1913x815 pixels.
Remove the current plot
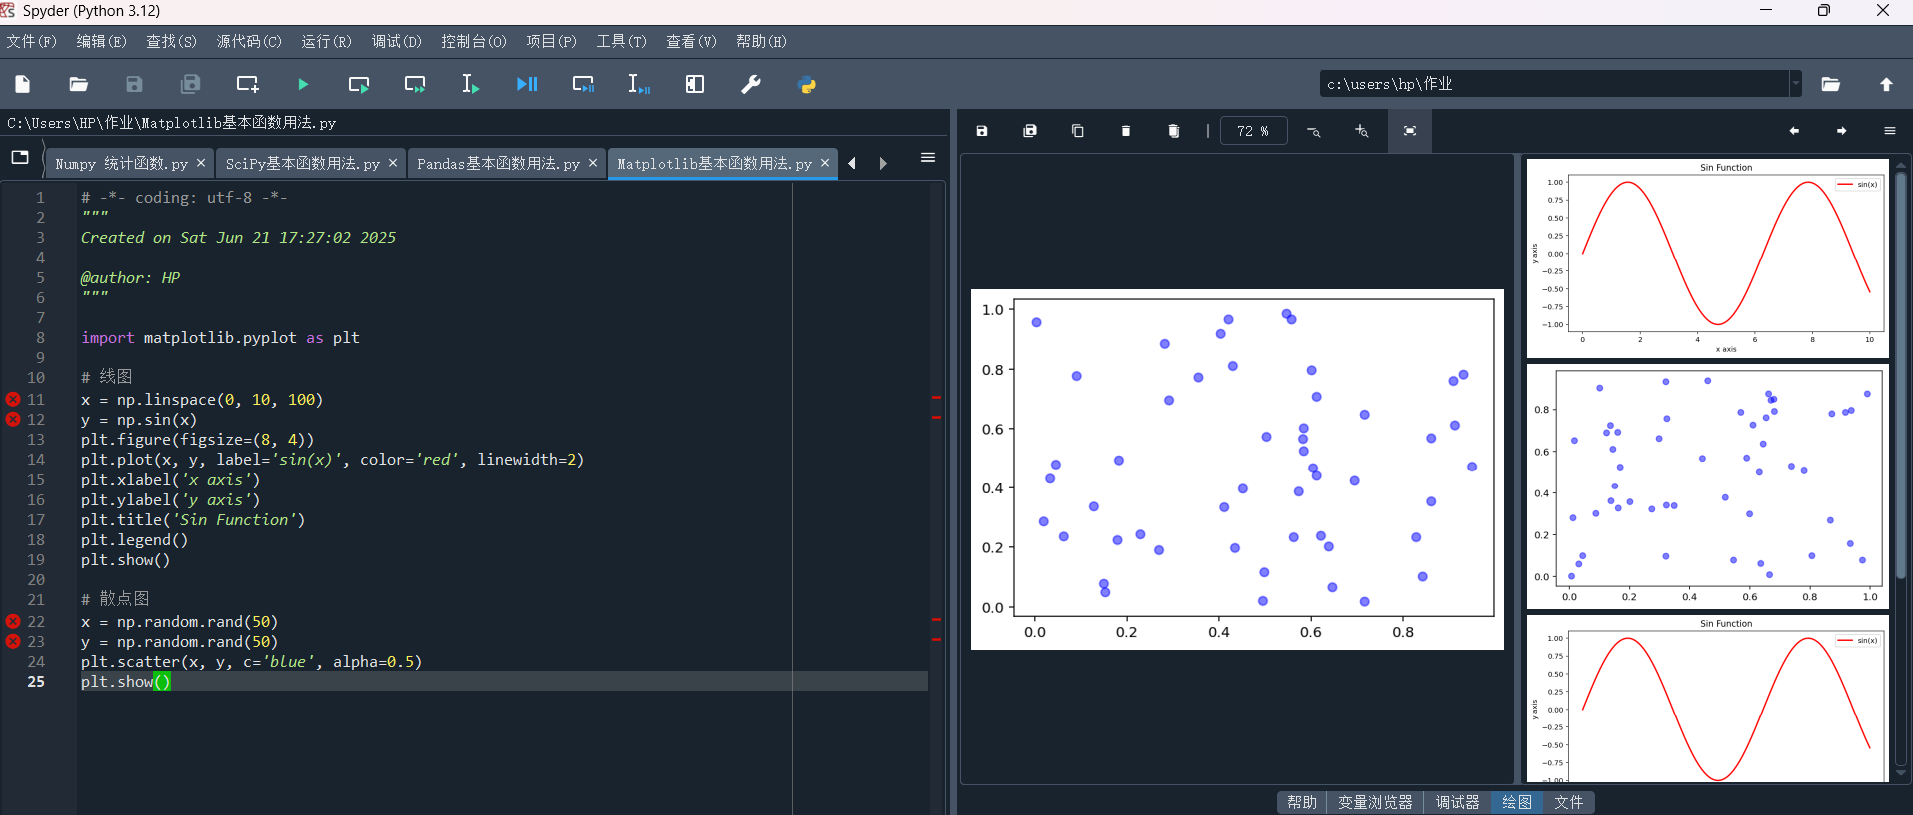click(x=1126, y=131)
